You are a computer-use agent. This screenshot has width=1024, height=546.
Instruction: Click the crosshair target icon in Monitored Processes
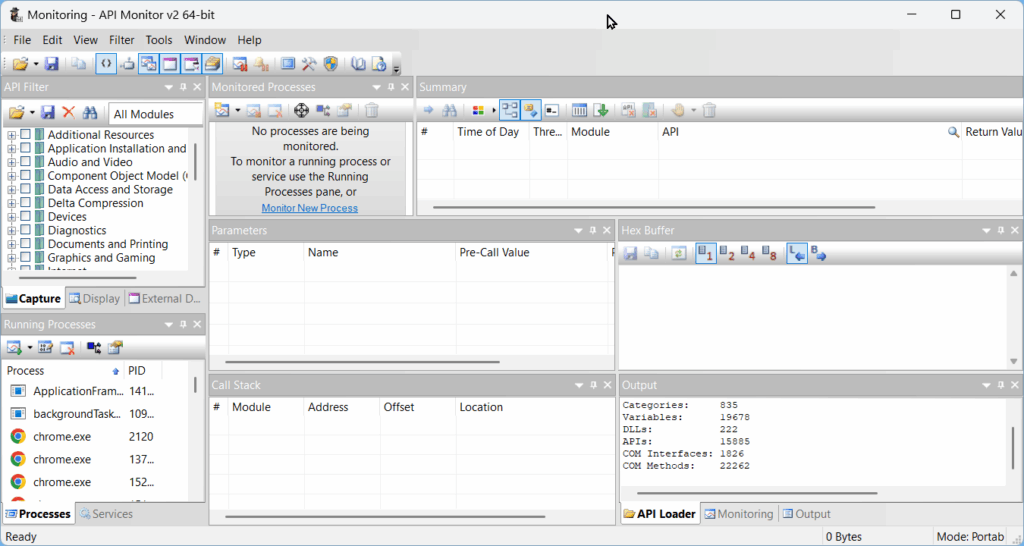(x=301, y=110)
